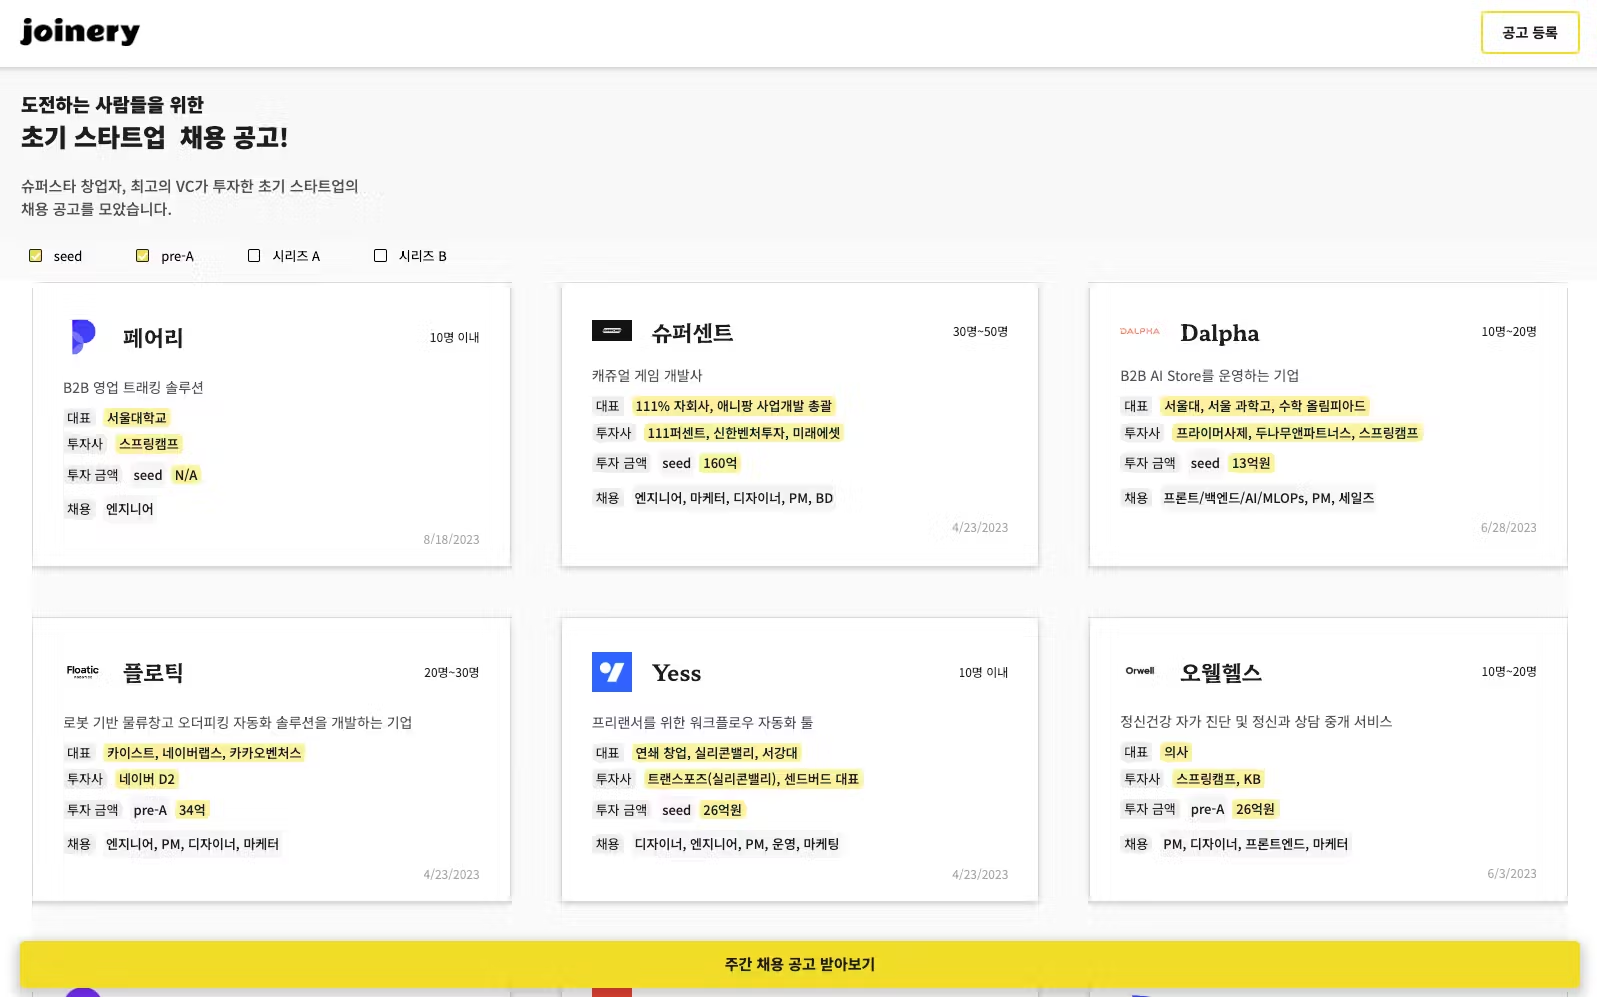The width and height of the screenshot is (1597, 997).
Task: Click 엔지니어, PM, 디자이너, 마케터 hiring text
Action: pos(193,844)
